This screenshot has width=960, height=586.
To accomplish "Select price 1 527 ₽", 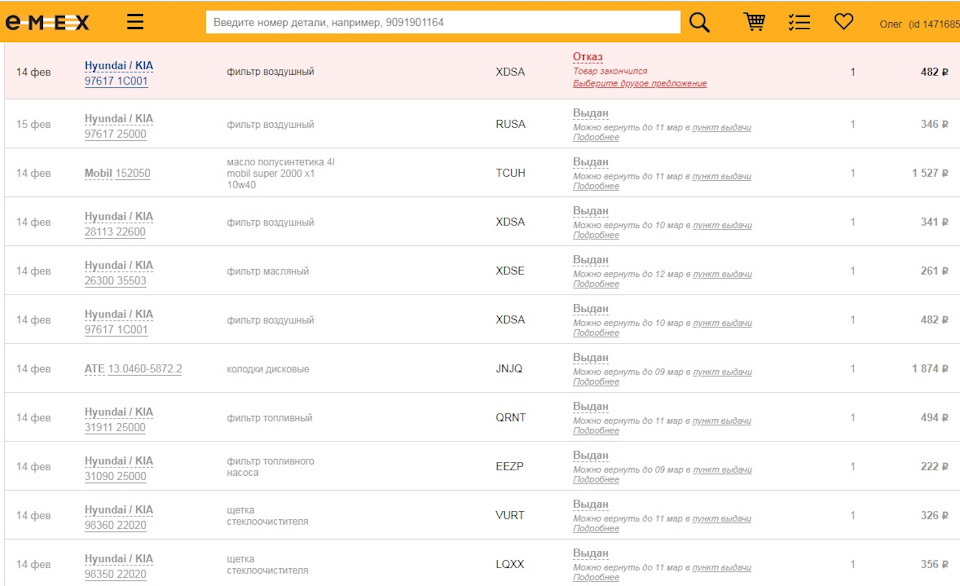I will click(930, 173).
